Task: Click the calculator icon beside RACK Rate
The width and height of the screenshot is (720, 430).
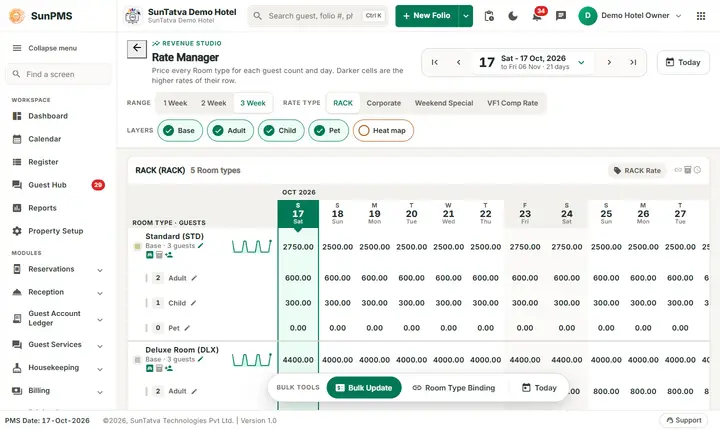Action: (687, 170)
